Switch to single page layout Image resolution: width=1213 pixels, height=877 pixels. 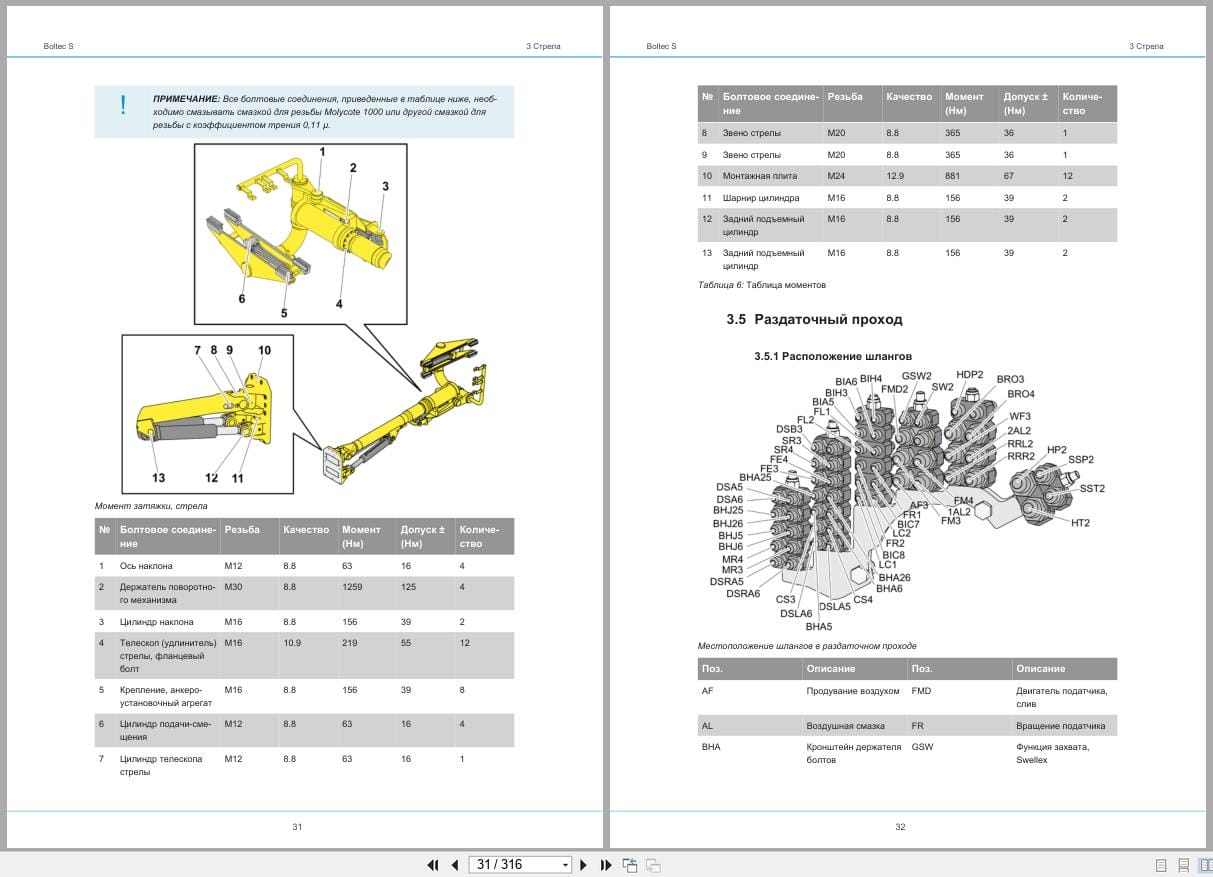[1161, 864]
